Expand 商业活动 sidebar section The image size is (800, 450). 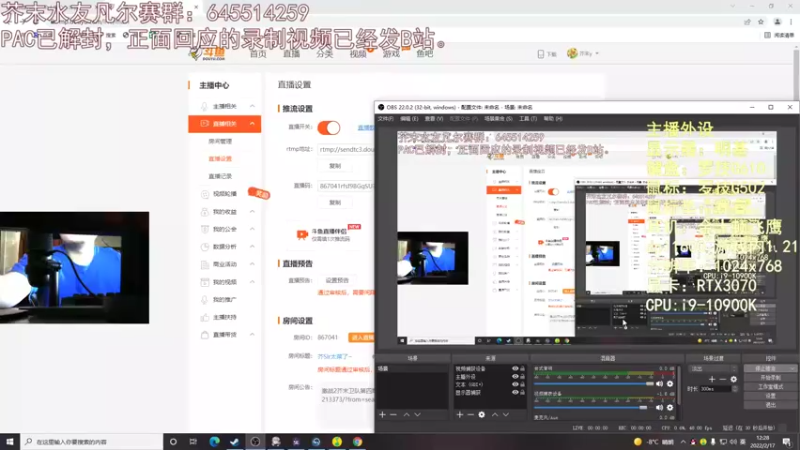[x=252, y=264]
